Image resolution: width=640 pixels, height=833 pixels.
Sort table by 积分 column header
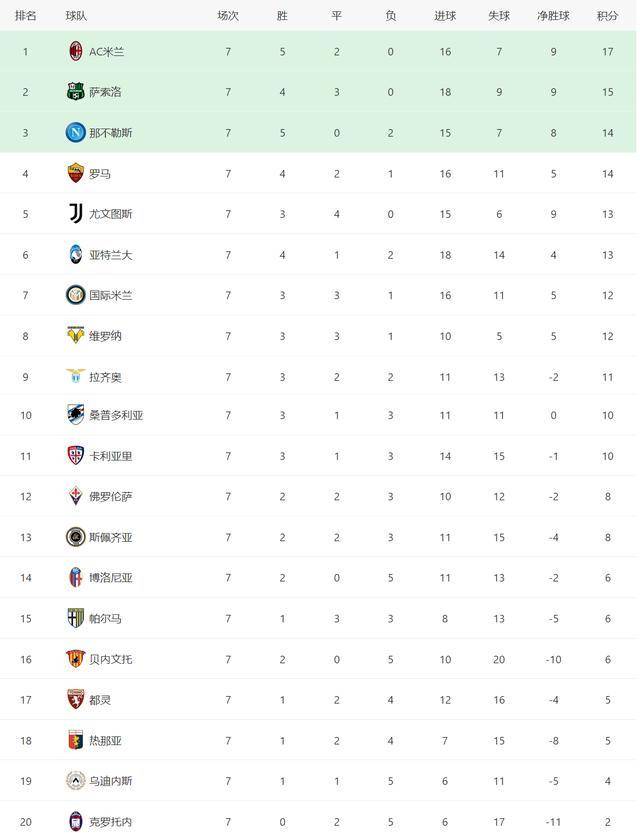tap(607, 16)
